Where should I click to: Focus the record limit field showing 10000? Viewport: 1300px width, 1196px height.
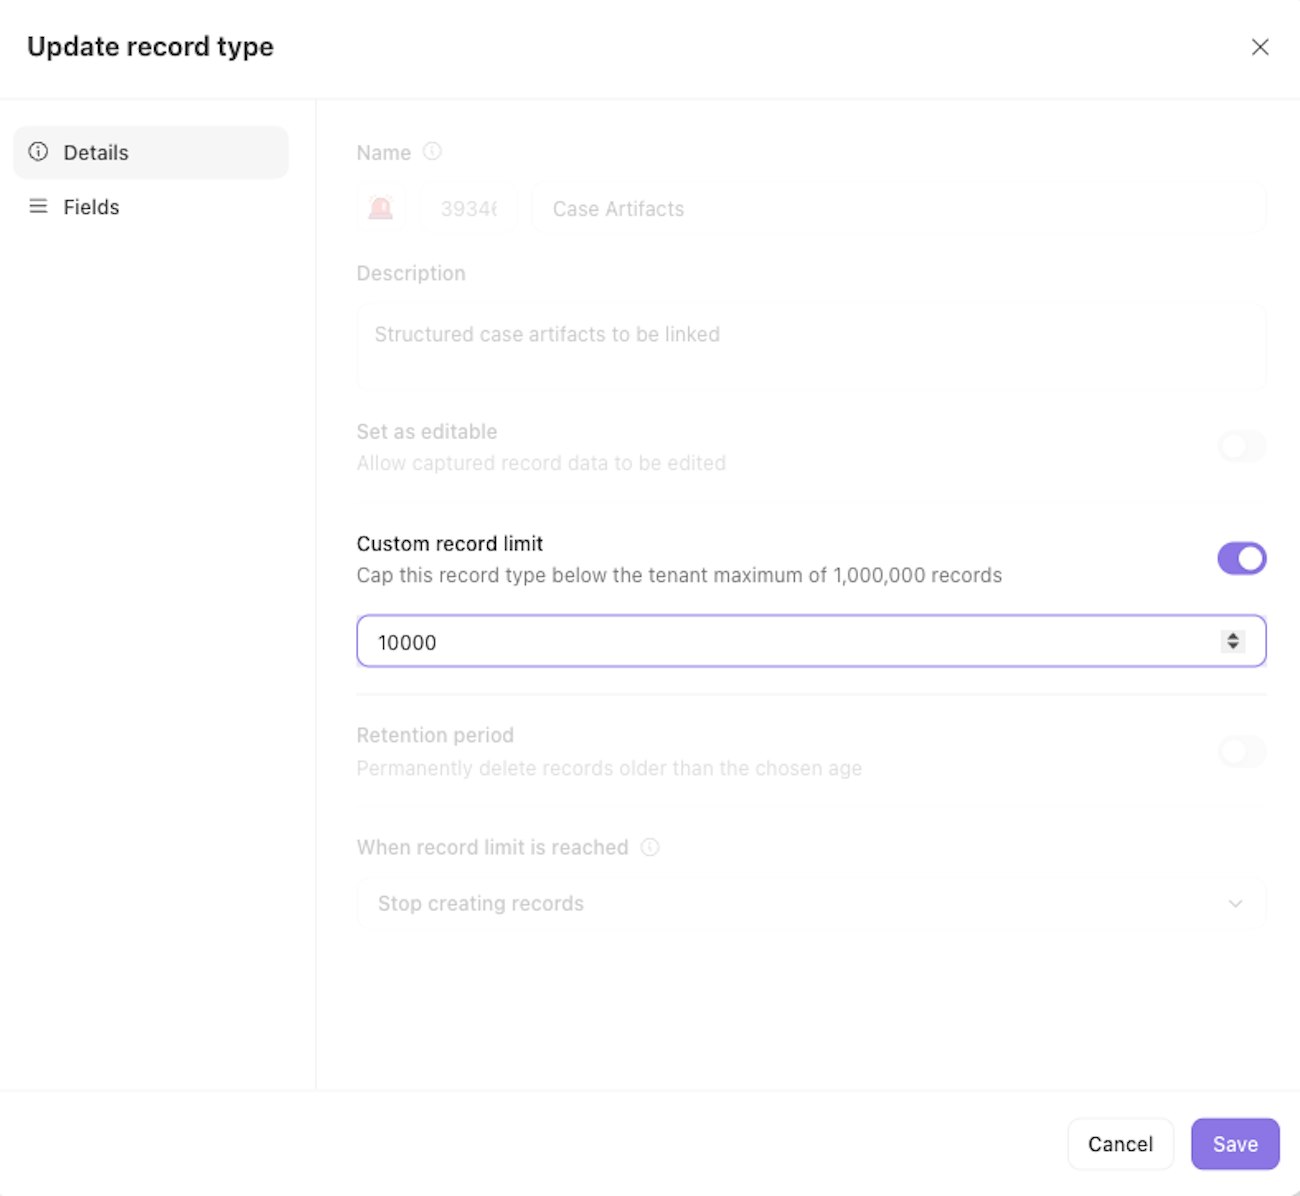click(780, 642)
